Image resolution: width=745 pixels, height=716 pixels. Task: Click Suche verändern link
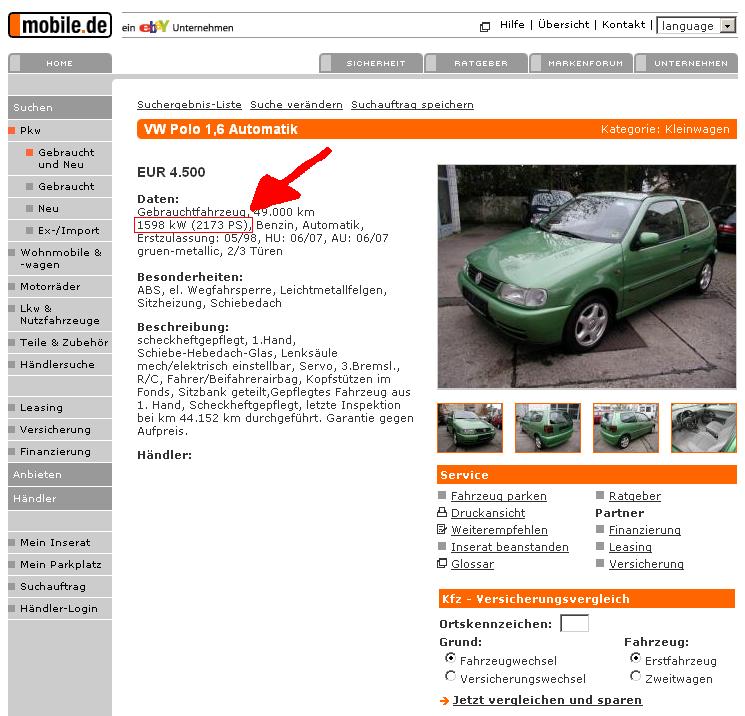pos(296,105)
